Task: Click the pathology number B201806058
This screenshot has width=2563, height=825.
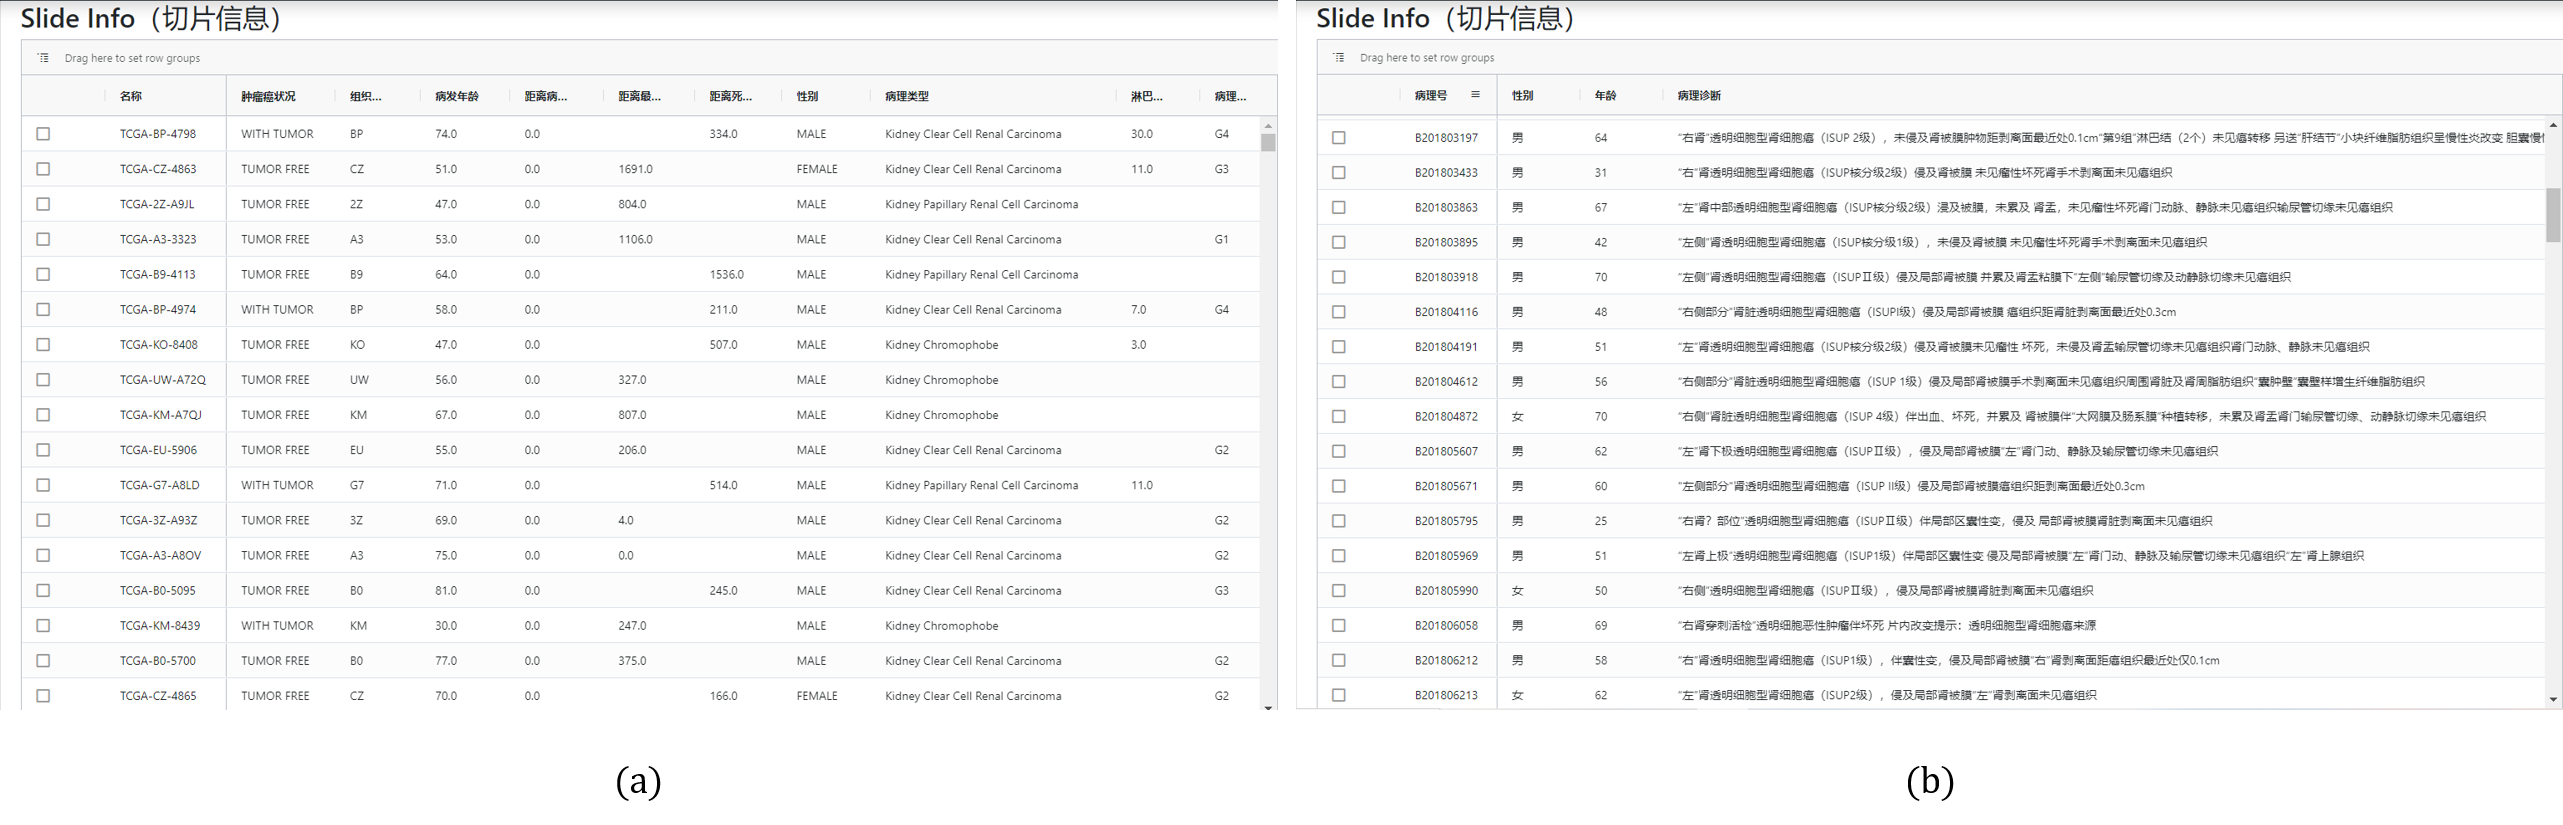Action: pos(1446,626)
